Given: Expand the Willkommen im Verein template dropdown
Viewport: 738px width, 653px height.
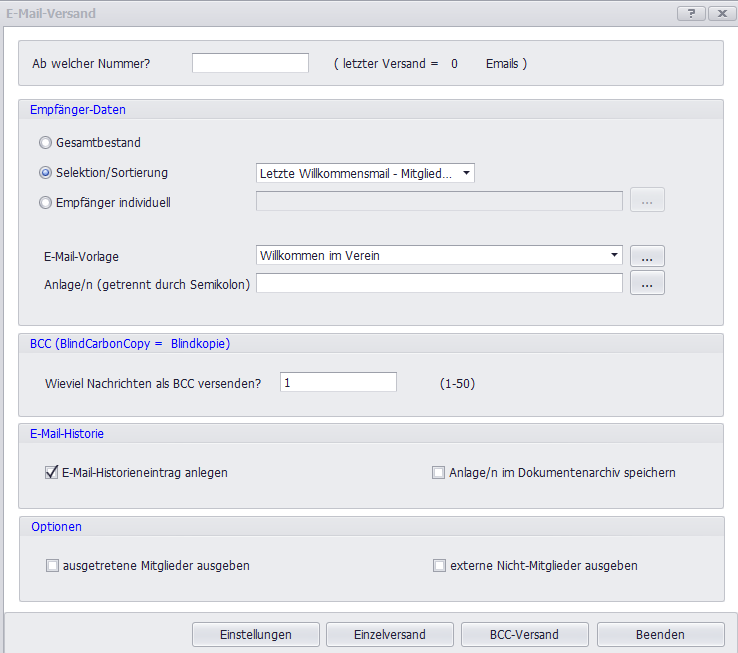Looking at the screenshot, I should (x=439, y=255).
